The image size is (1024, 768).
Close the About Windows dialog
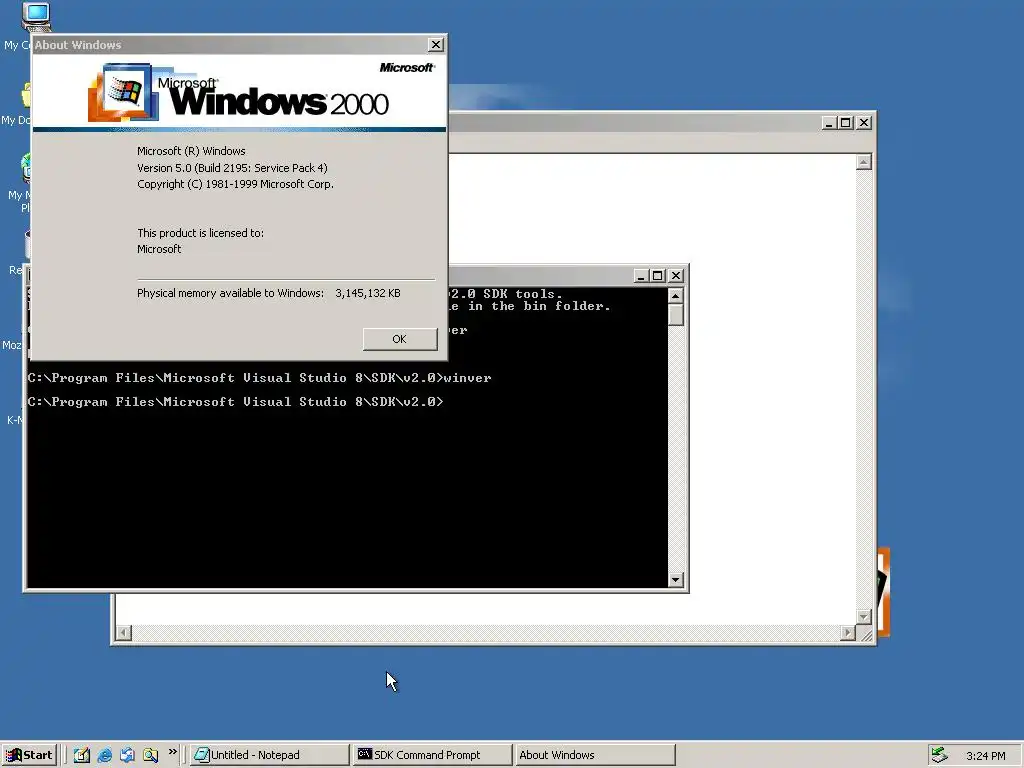[436, 44]
